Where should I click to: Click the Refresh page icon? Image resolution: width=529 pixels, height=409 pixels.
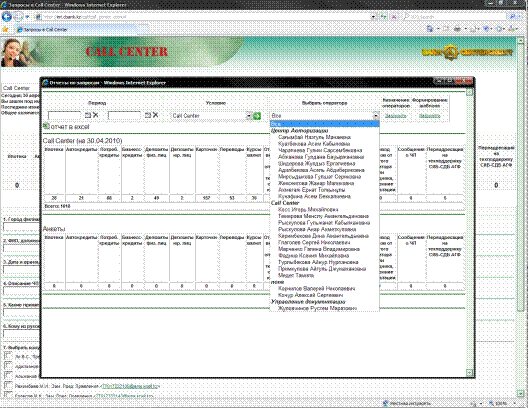click(384, 17)
